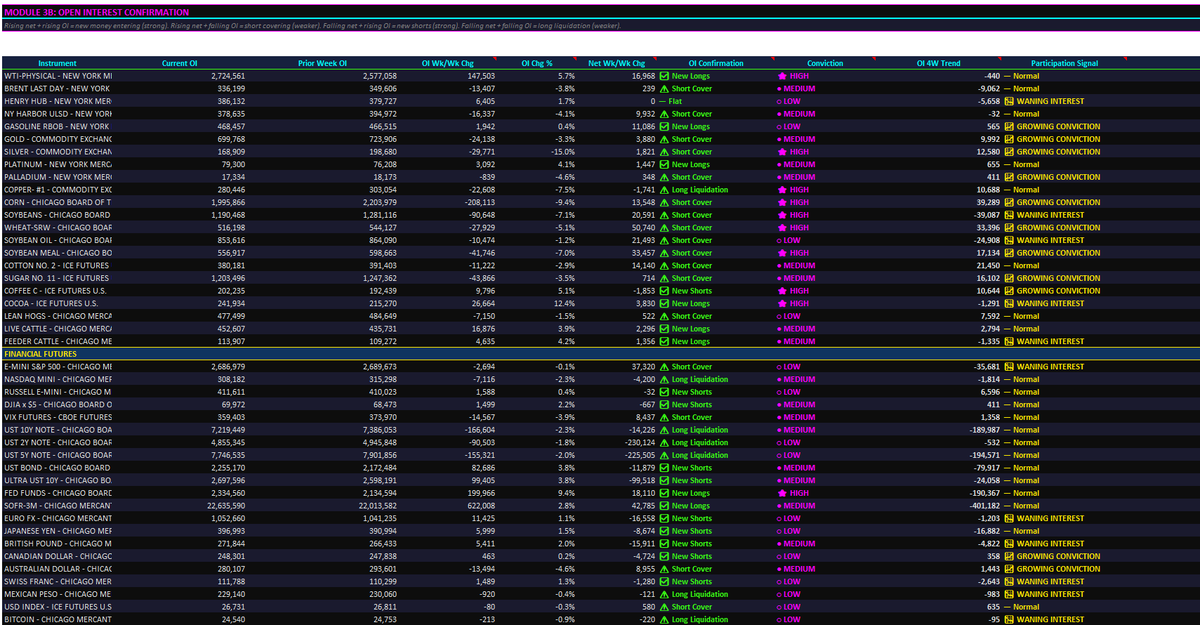Image resolution: width=1200 pixels, height=625 pixels.
Task: Click the Normal signal cell in COTTON NO. 2 row
Action: tap(1064, 265)
